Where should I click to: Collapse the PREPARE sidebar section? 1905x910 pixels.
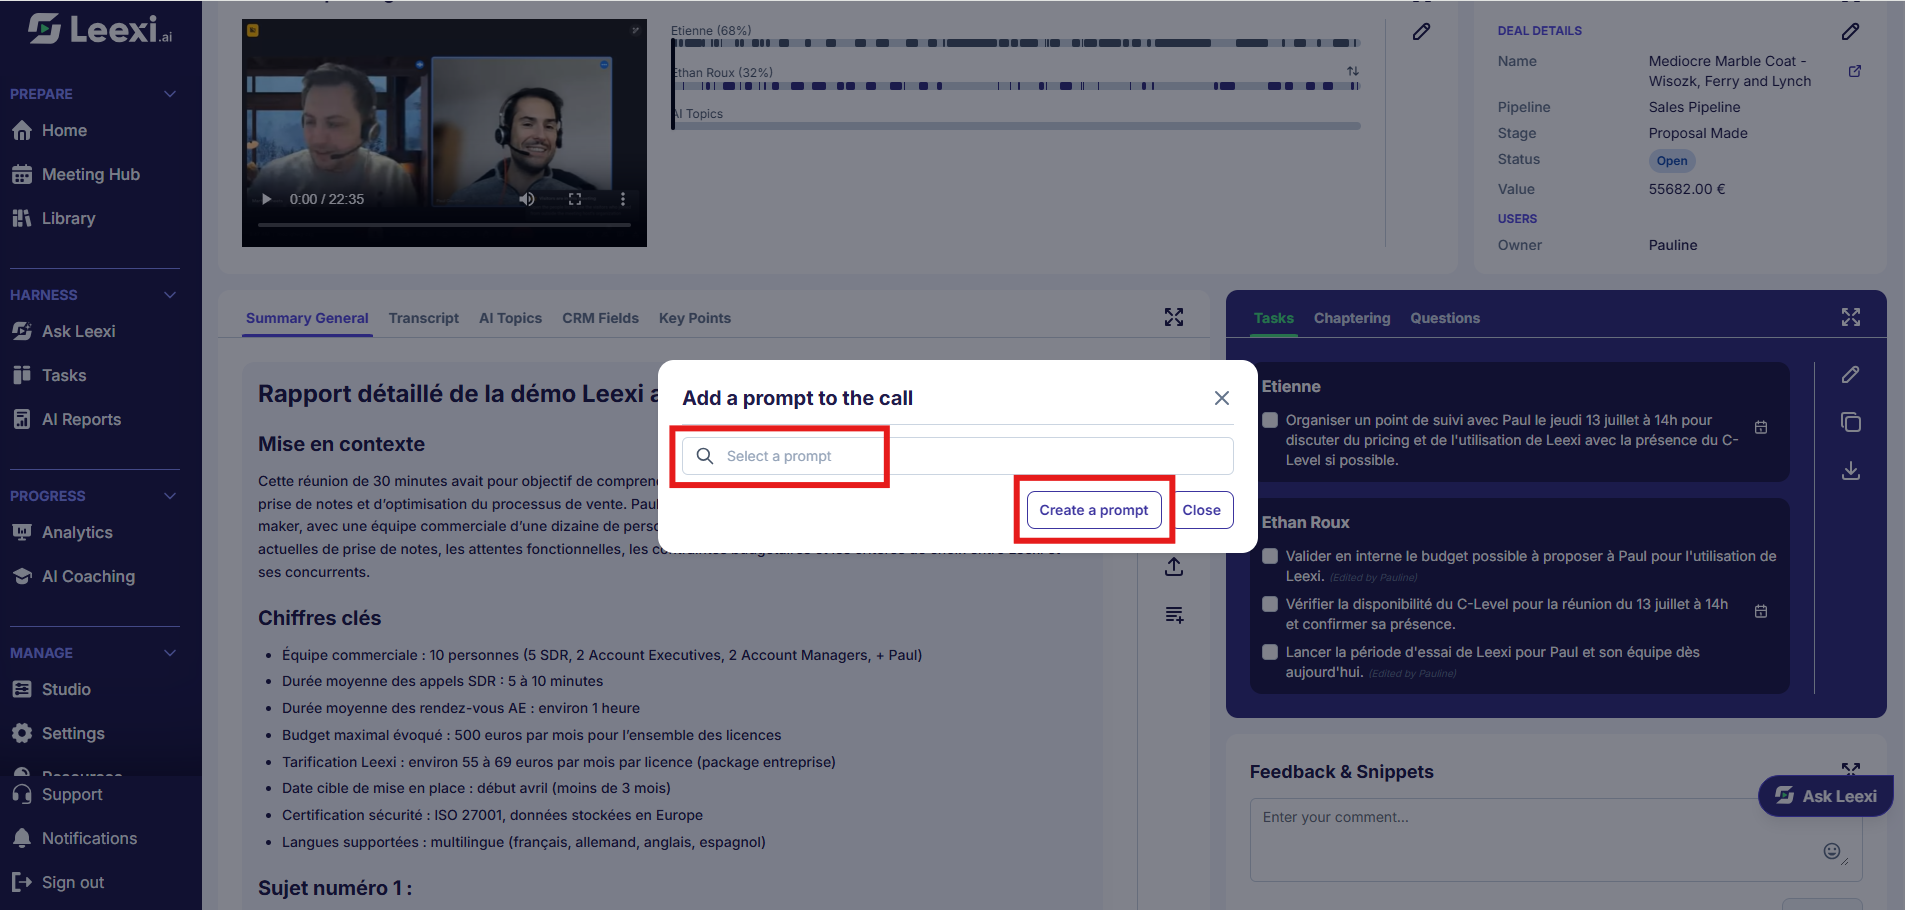click(170, 94)
